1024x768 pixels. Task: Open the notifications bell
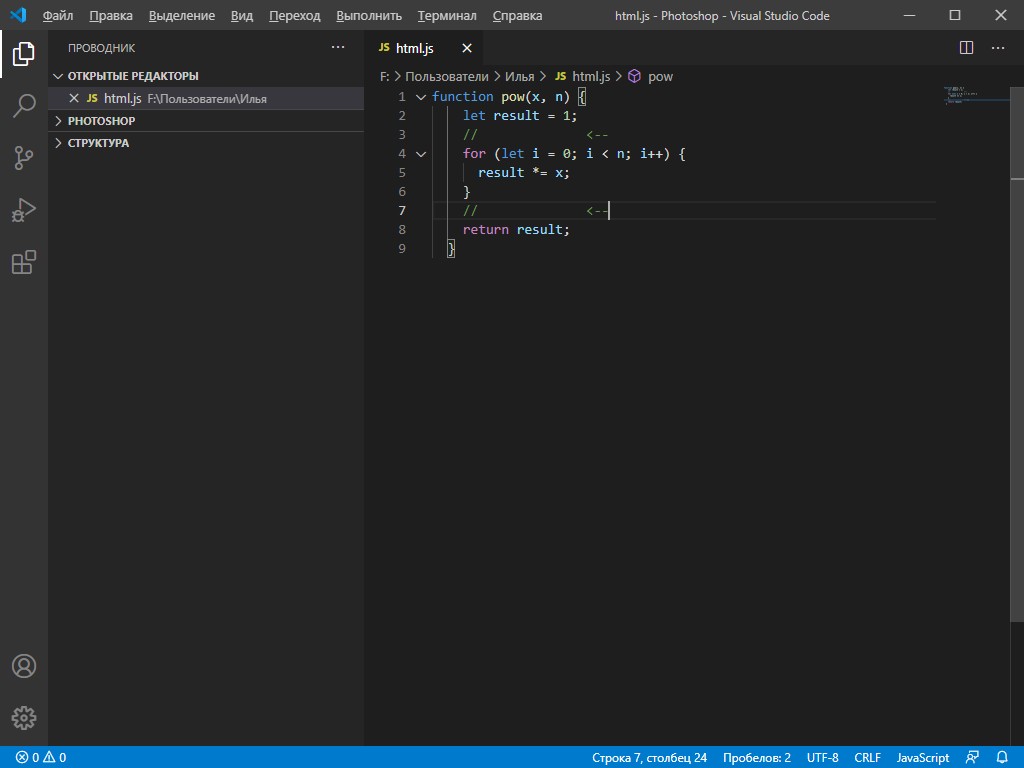coord(1003,757)
